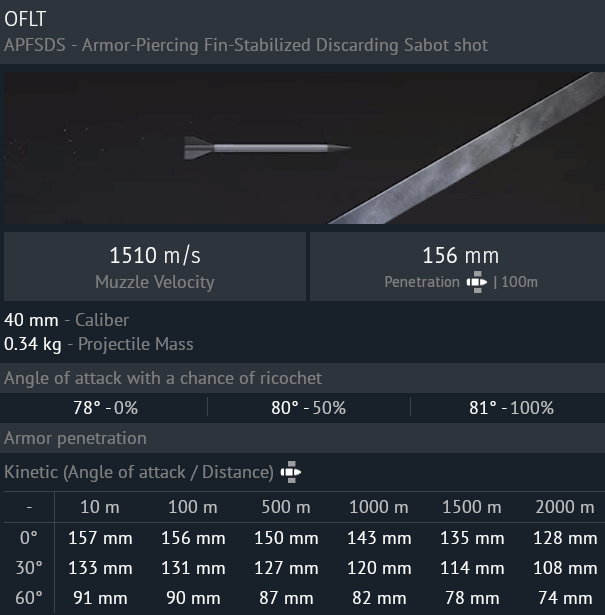The image size is (605, 615).
Task: Click the 127 mm cell at 30° and 500 m
Action: pos(286,568)
